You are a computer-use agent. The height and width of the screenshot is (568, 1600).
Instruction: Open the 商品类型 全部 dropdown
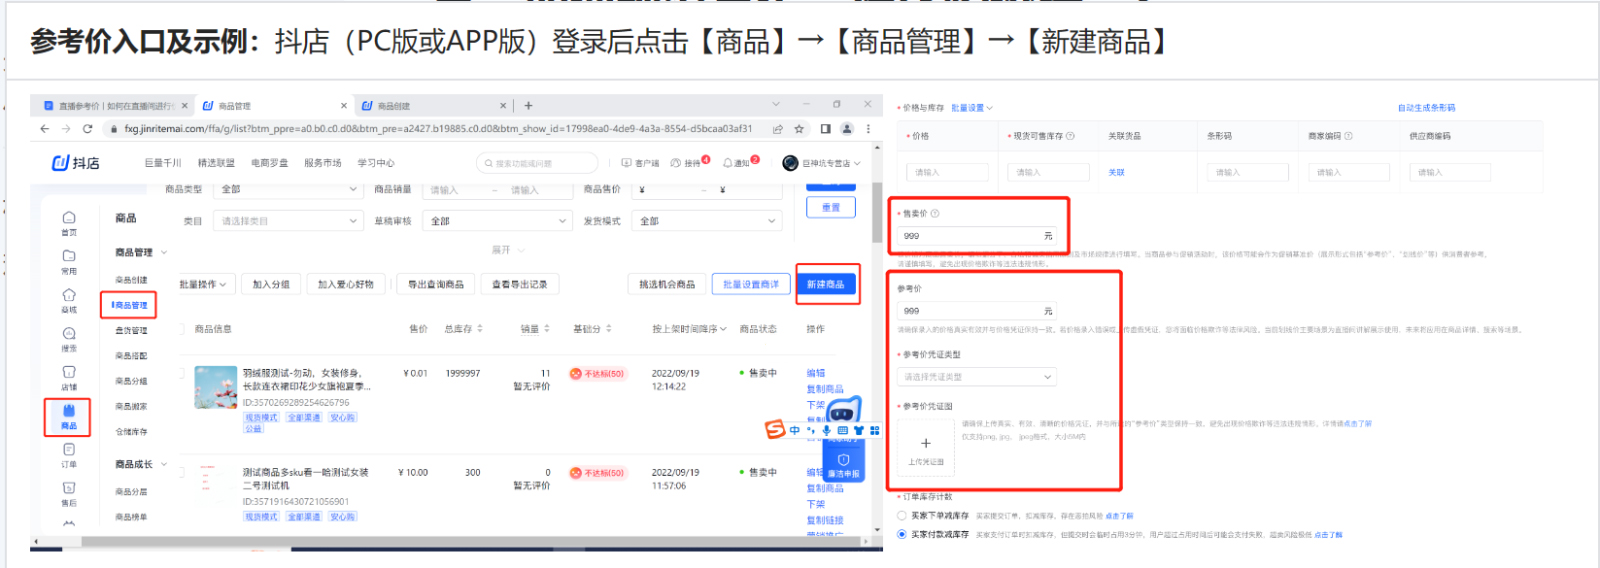click(x=288, y=189)
